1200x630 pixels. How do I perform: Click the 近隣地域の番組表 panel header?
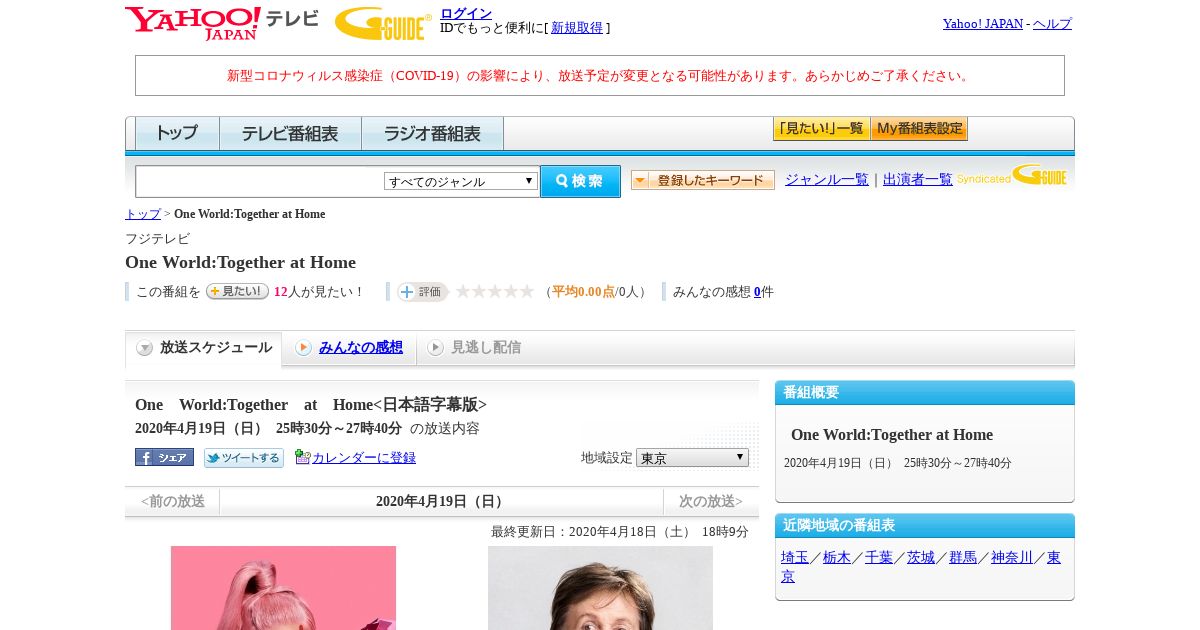pos(925,525)
